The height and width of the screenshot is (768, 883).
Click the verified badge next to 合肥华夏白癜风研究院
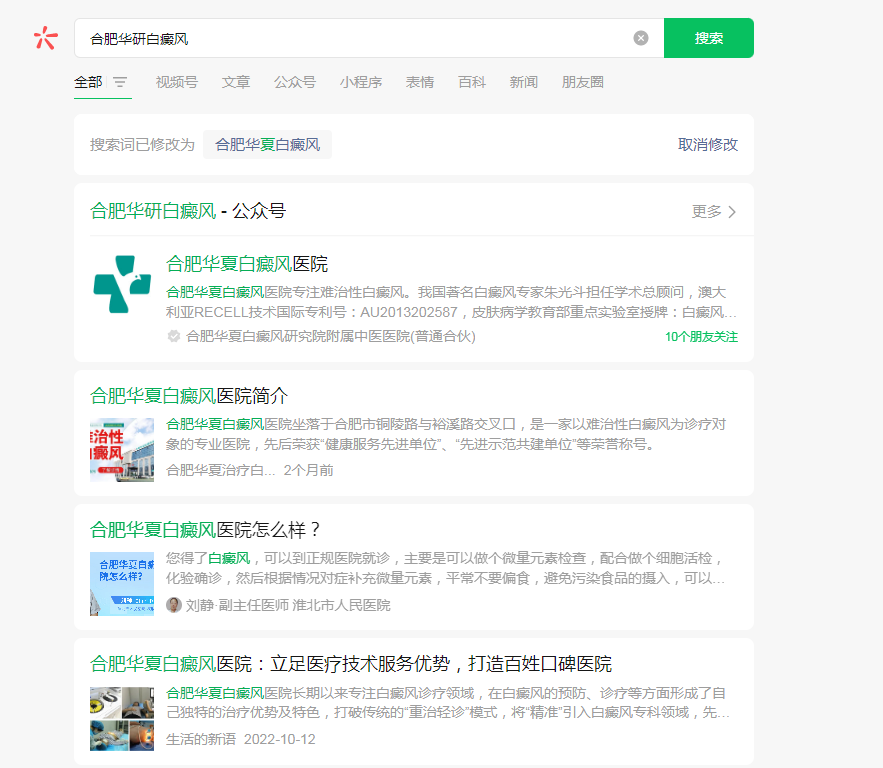point(174,336)
